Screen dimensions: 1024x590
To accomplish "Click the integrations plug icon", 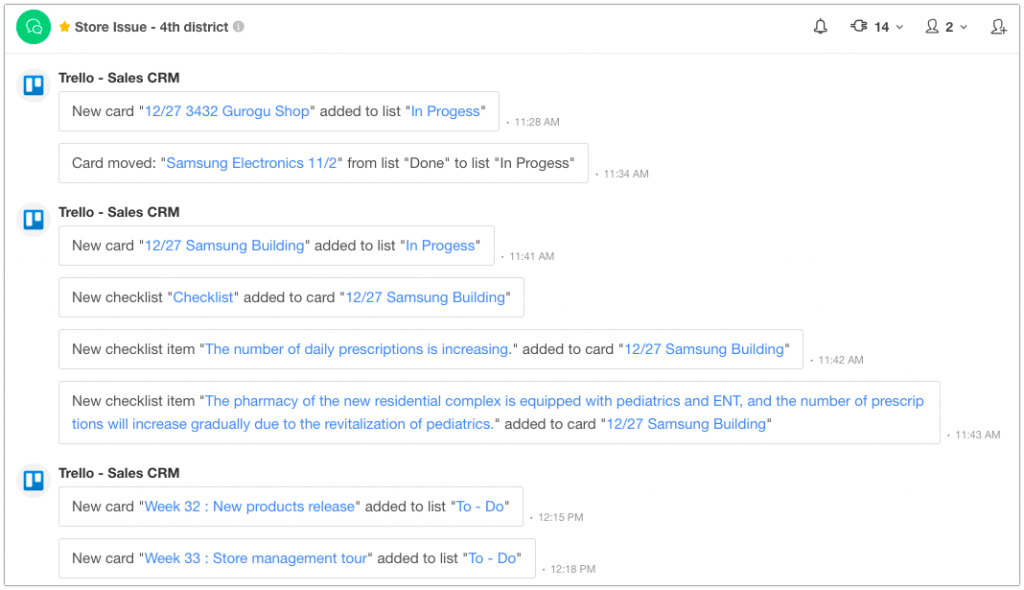I will tap(859, 26).
